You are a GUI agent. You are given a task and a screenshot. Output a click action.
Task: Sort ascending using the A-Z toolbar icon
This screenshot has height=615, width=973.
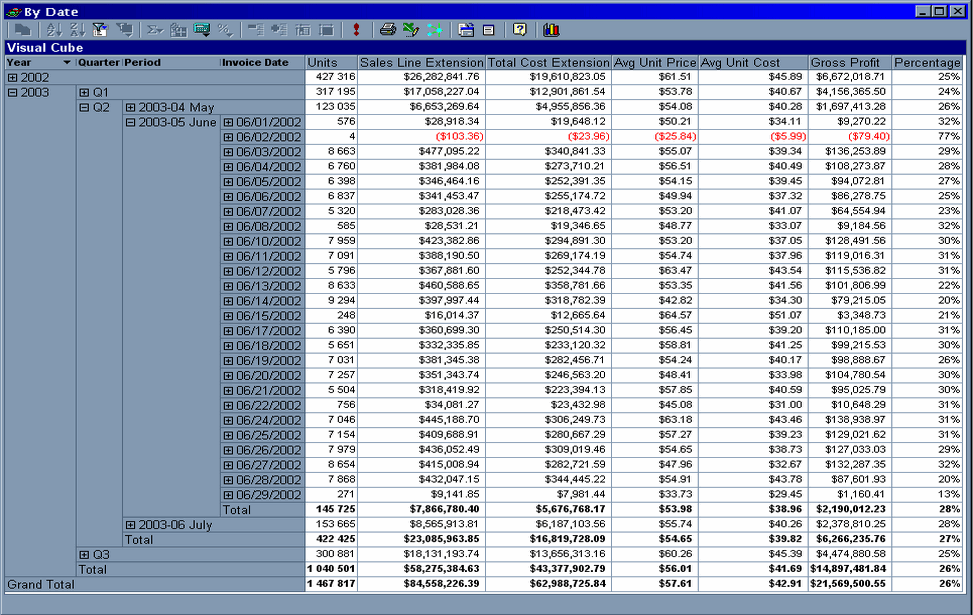pos(54,30)
